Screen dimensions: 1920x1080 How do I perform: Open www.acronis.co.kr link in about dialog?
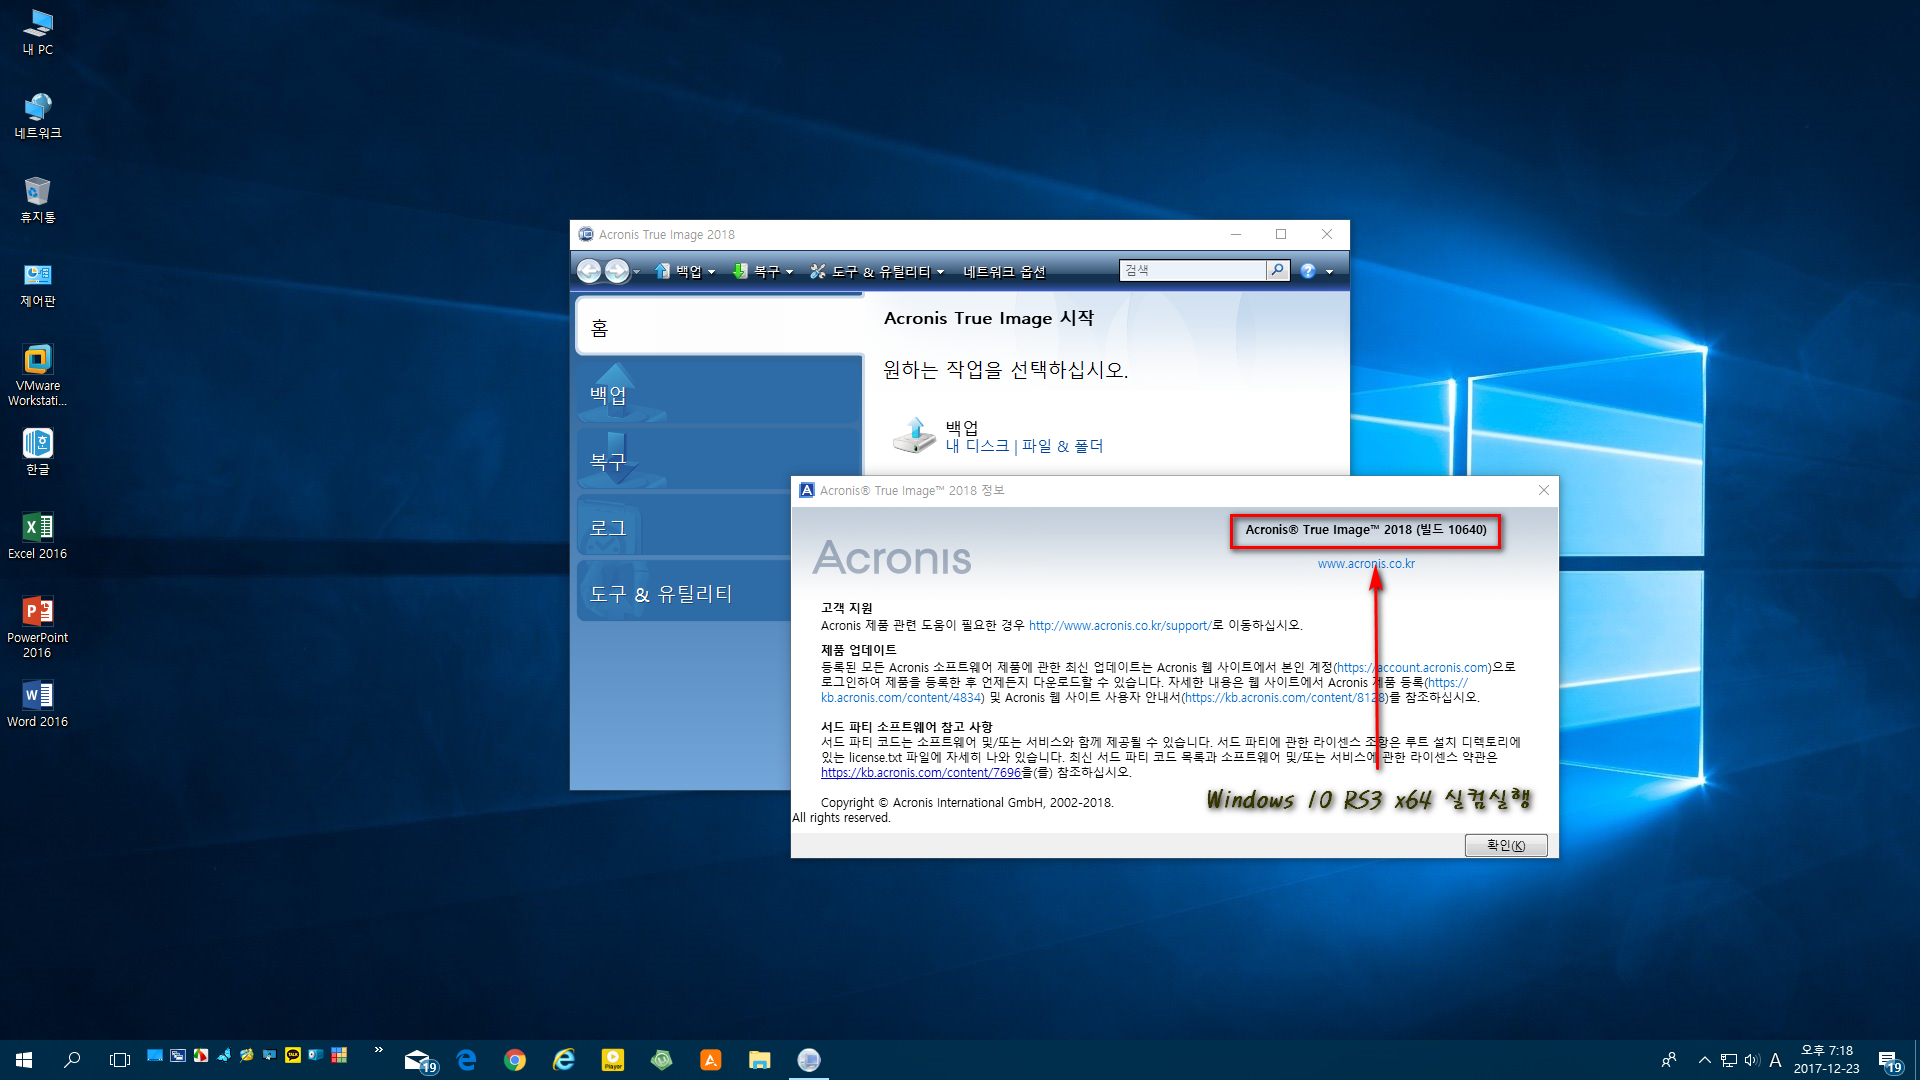[1366, 564]
